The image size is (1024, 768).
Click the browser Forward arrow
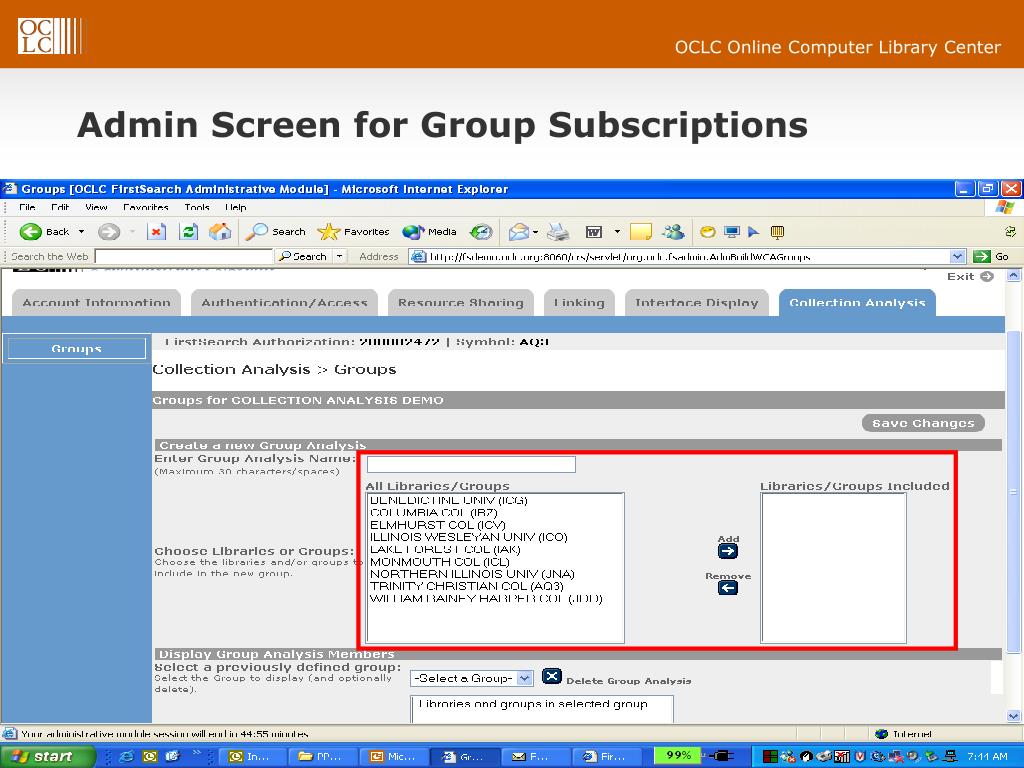(108, 231)
